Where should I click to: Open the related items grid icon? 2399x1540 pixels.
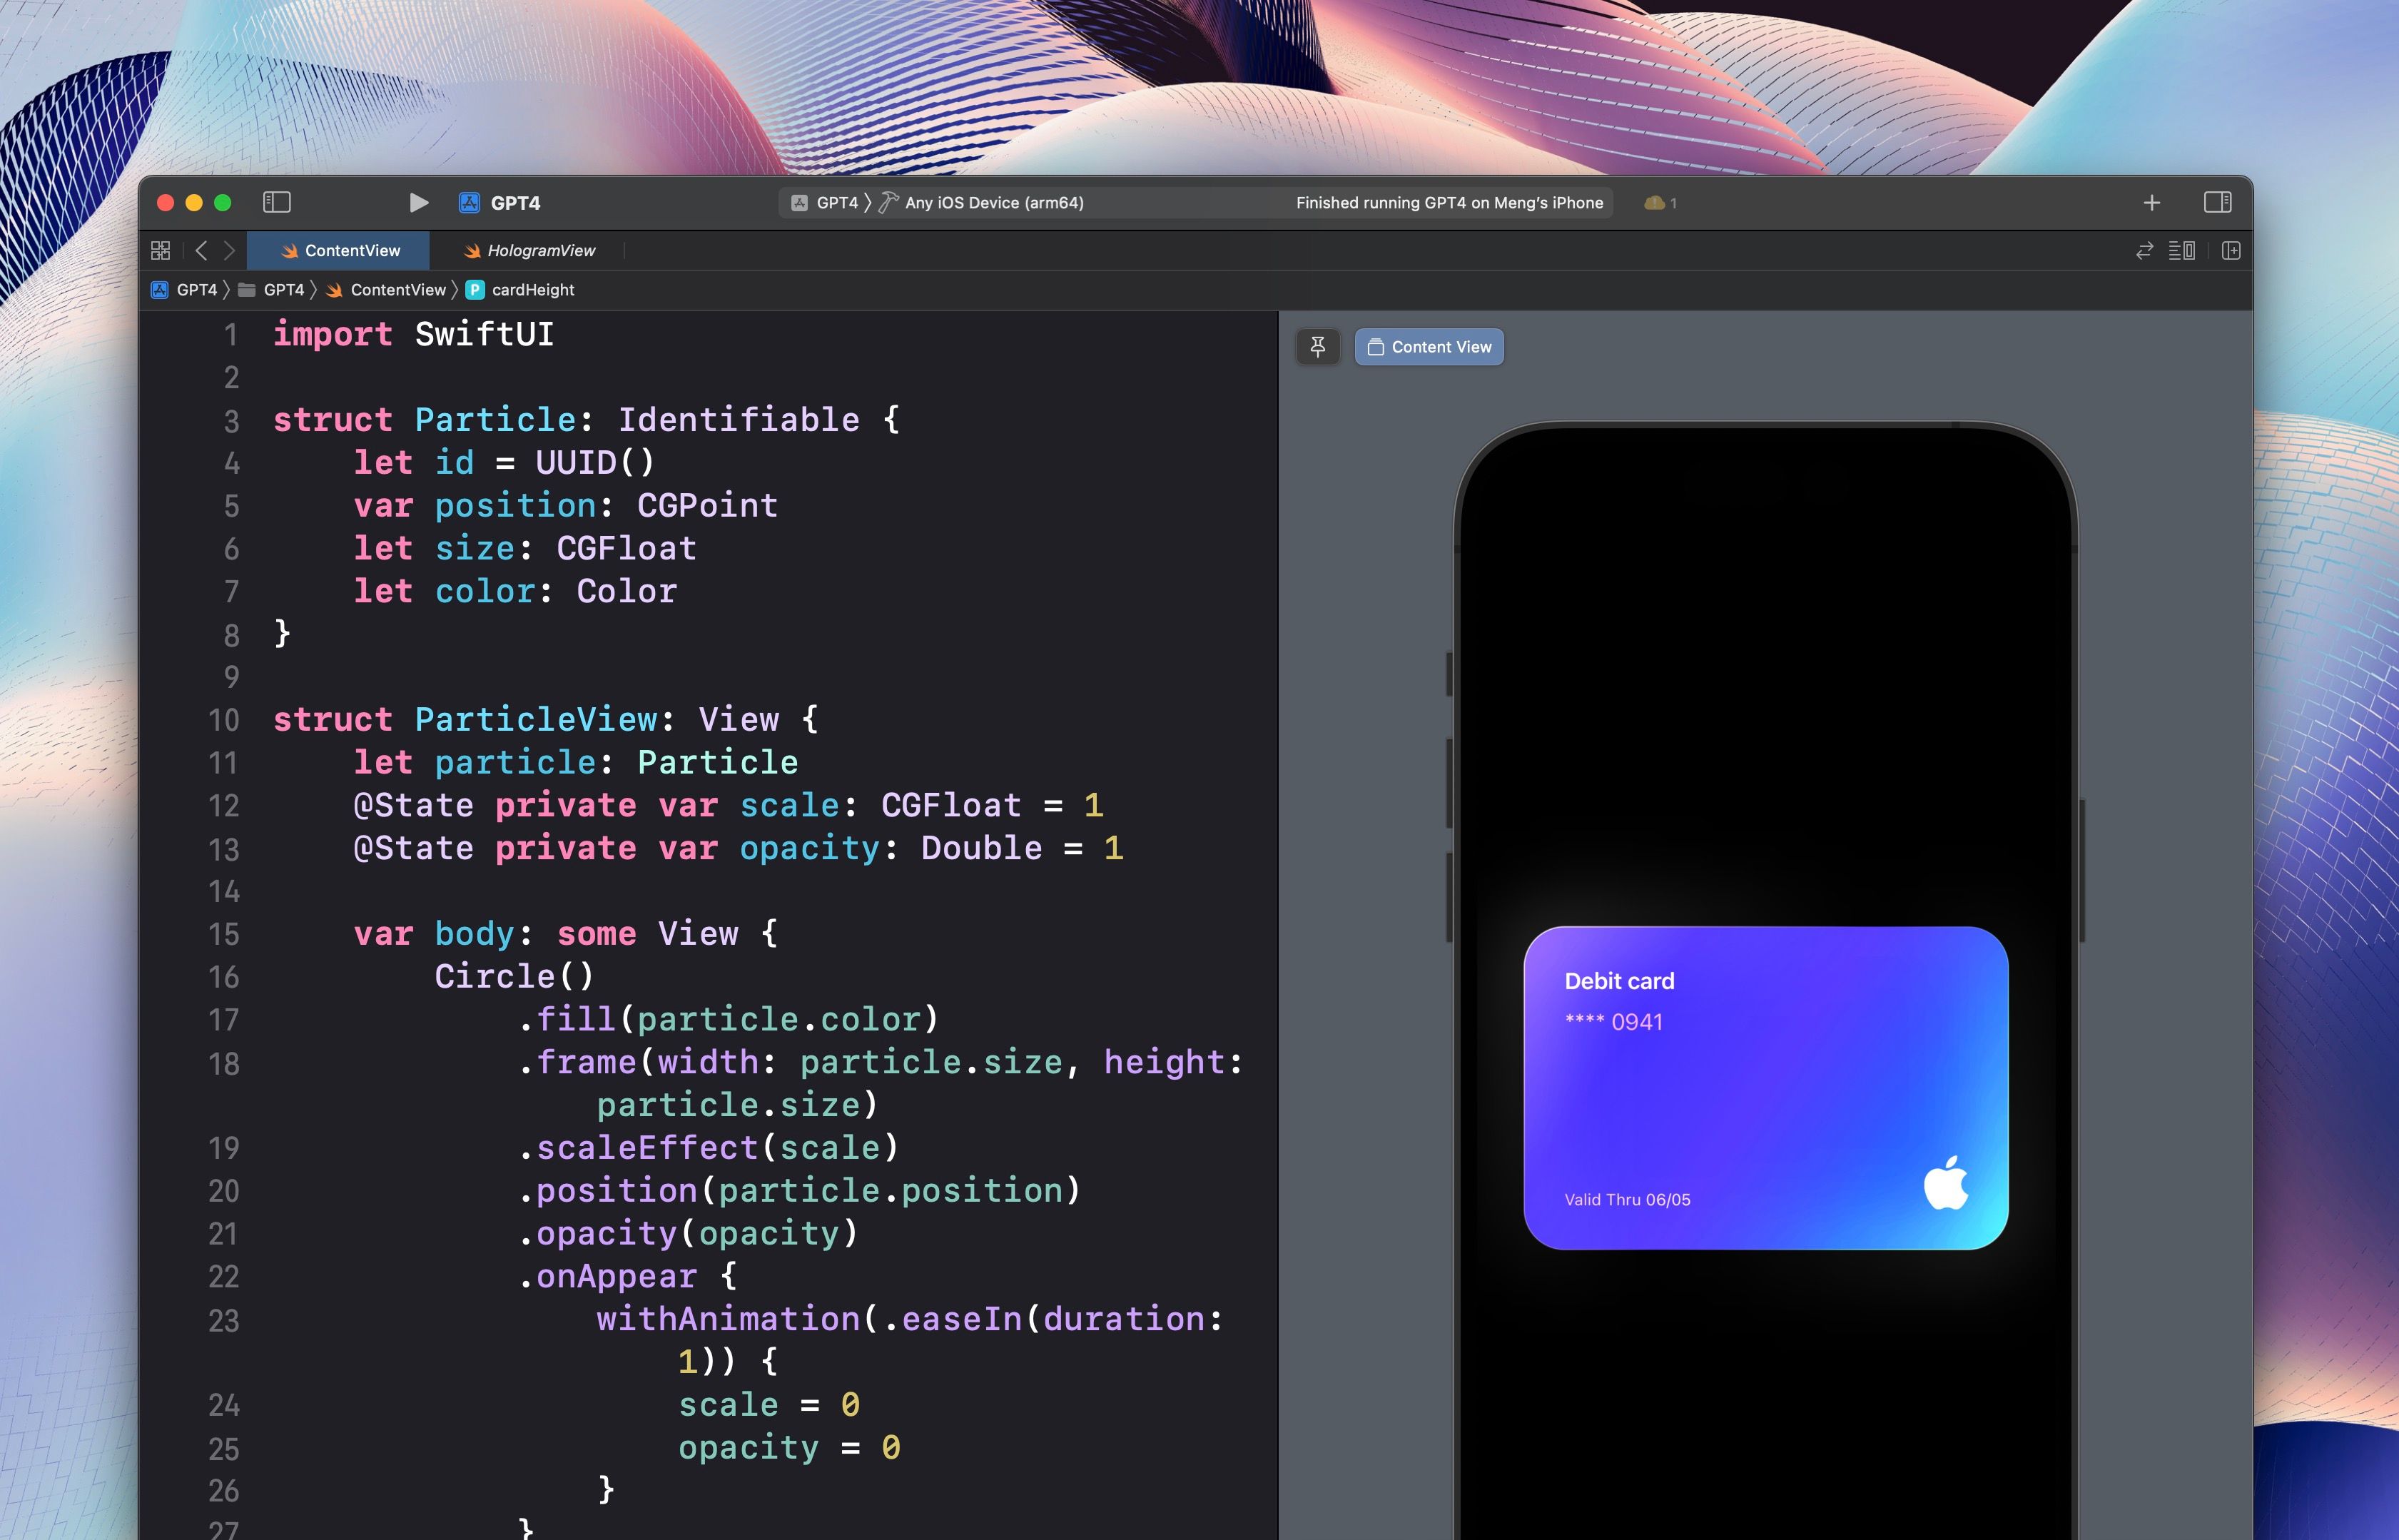pyautogui.click(x=161, y=250)
